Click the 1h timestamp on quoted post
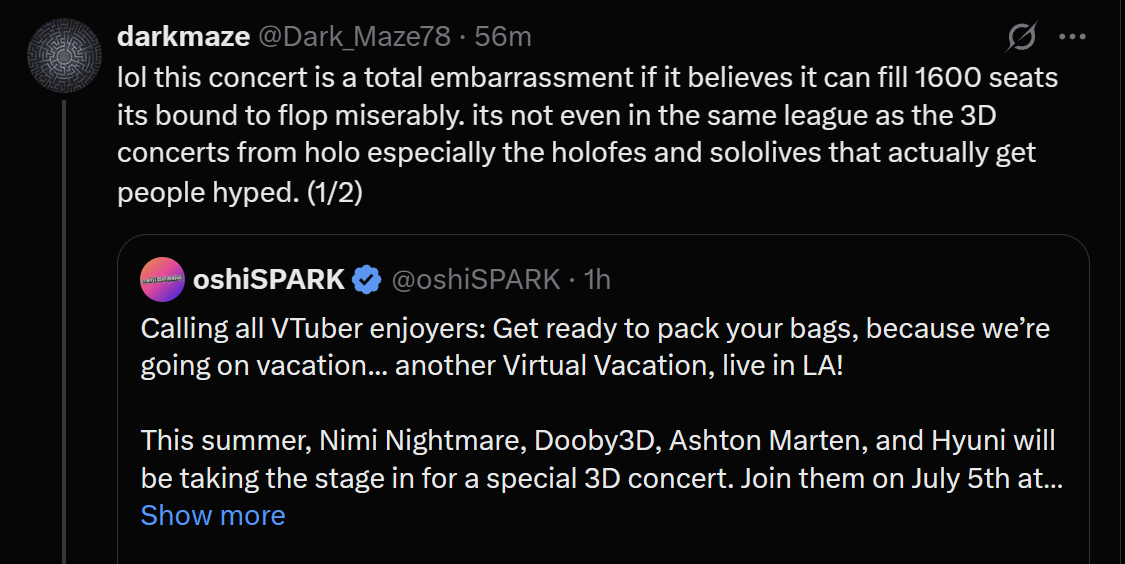Image resolution: width=1125 pixels, height=564 pixels. pos(596,280)
